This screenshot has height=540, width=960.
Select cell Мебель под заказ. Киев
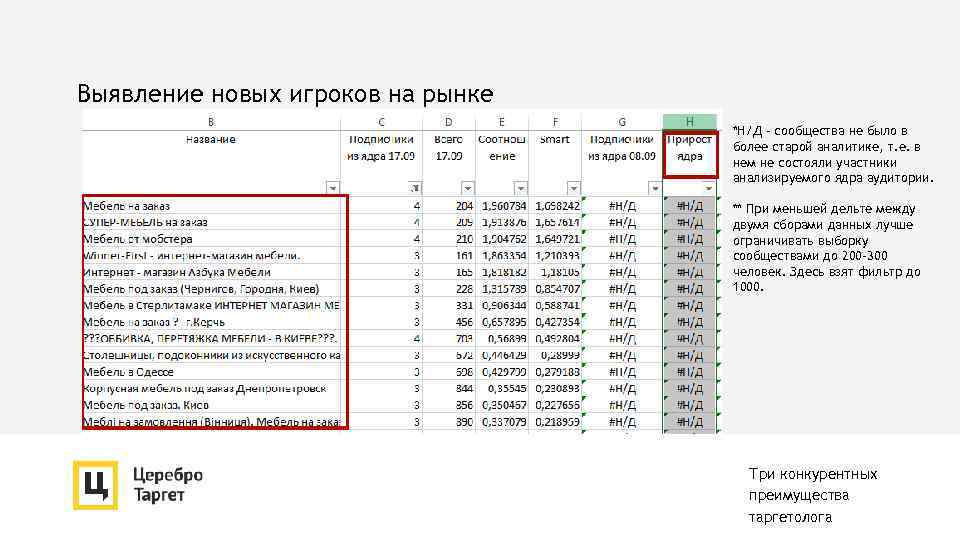(211, 405)
